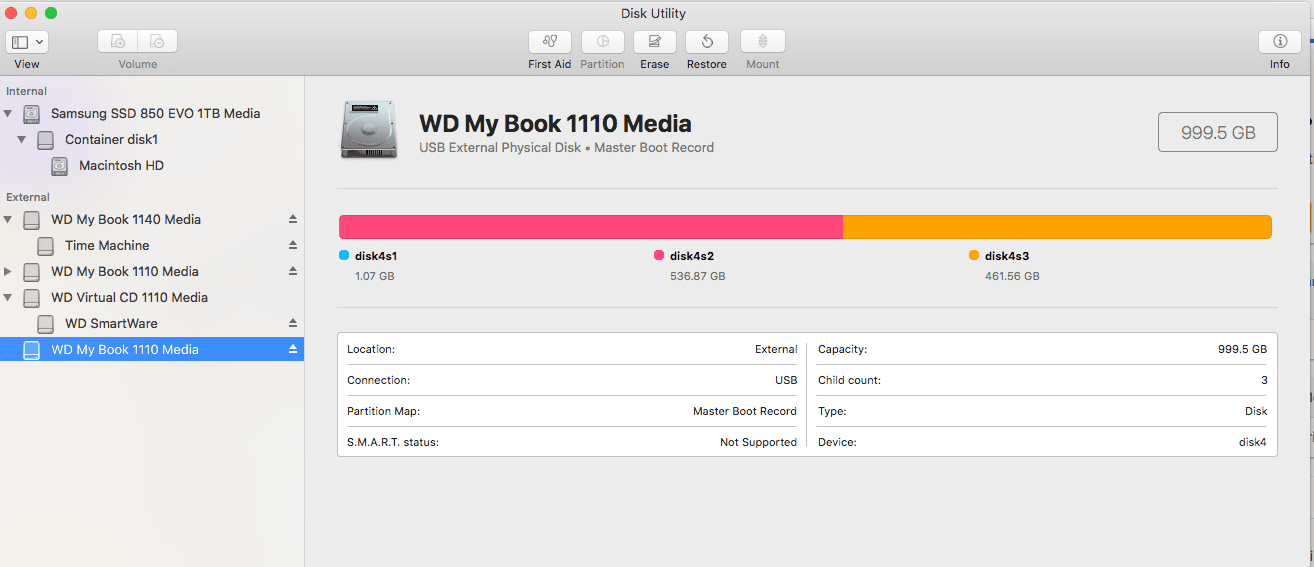Eject the Time Machine volume

[x=293, y=245]
